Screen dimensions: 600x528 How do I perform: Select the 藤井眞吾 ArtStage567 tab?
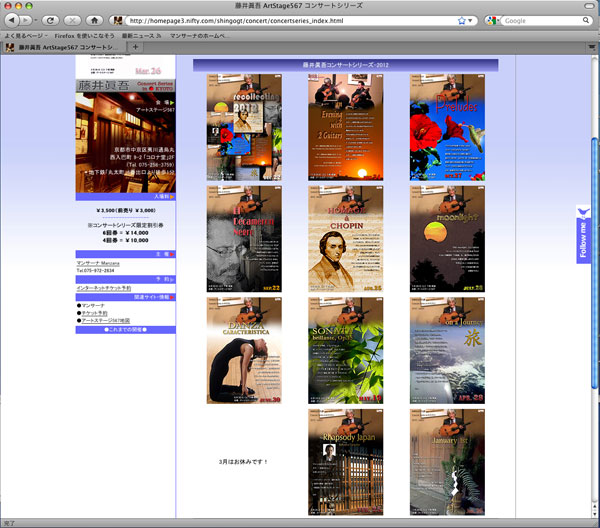click(66, 47)
